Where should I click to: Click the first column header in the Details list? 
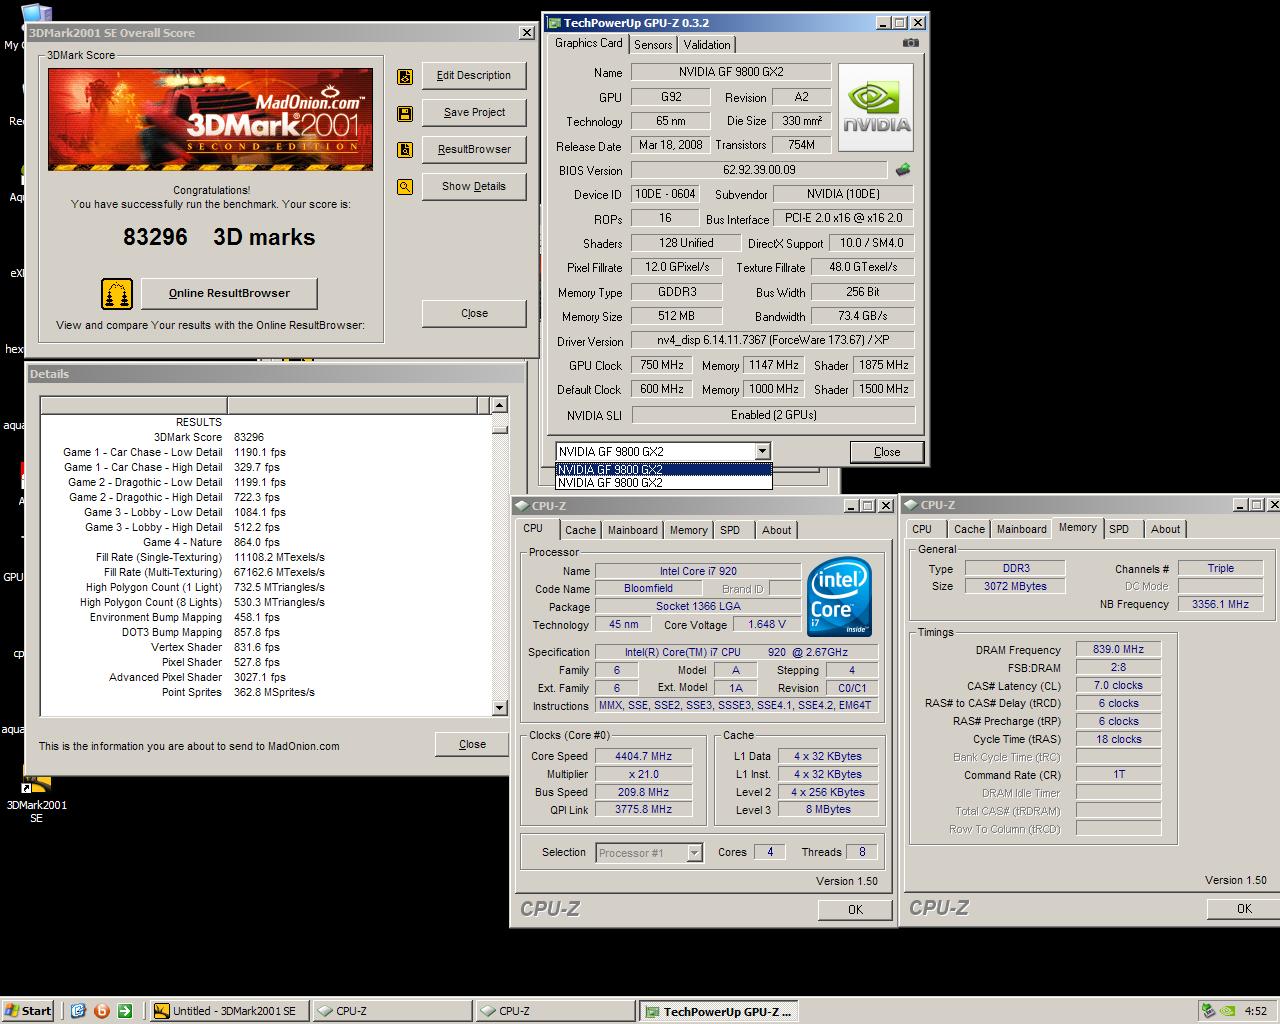pos(133,405)
